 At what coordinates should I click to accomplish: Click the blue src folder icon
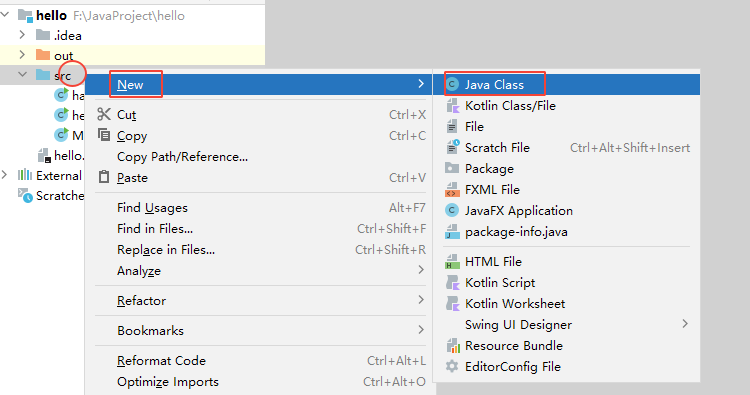[43, 75]
